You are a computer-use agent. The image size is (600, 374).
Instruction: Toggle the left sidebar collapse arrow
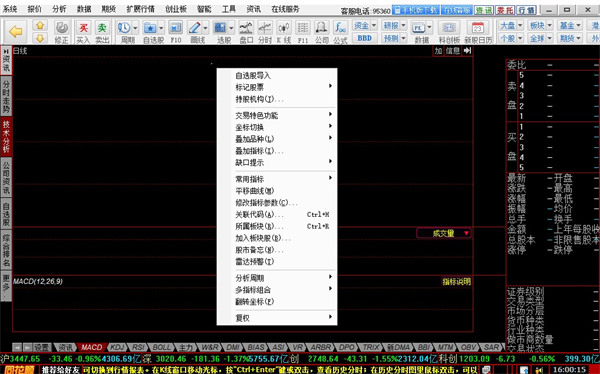pyautogui.click(x=6, y=51)
